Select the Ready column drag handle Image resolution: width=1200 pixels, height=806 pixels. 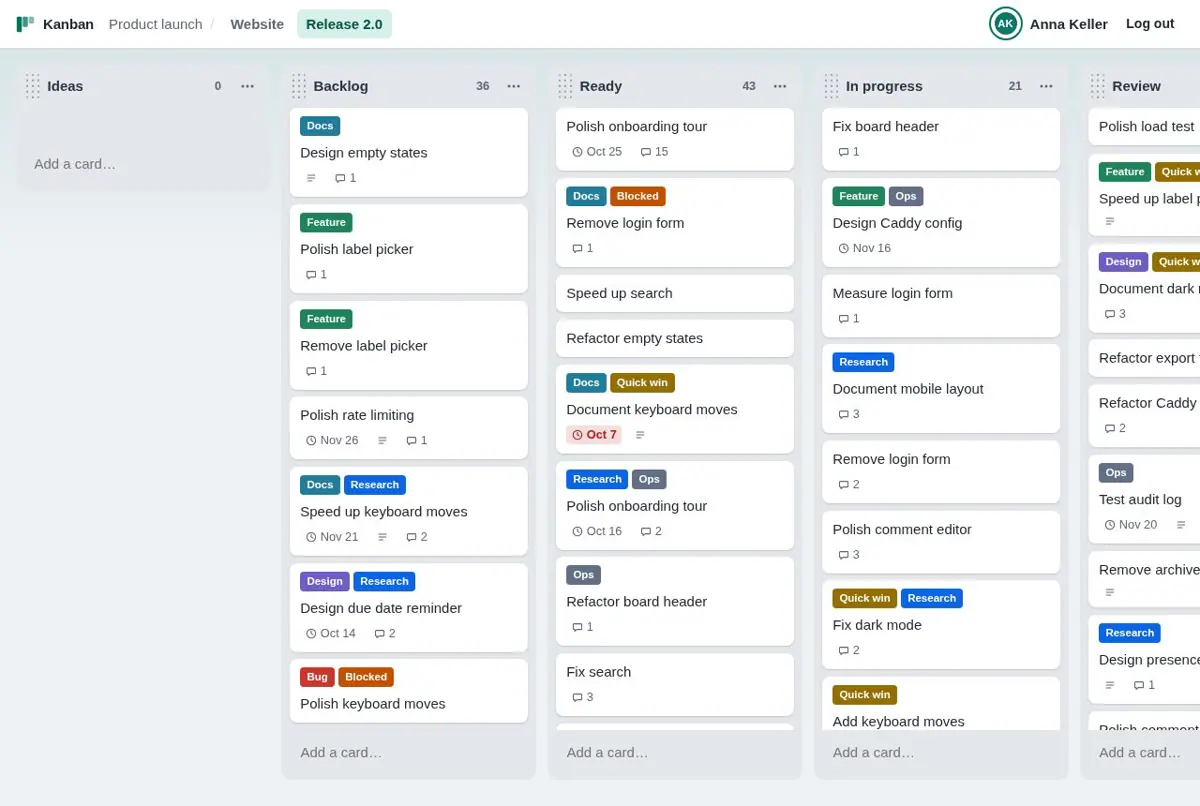(x=565, y=86)
